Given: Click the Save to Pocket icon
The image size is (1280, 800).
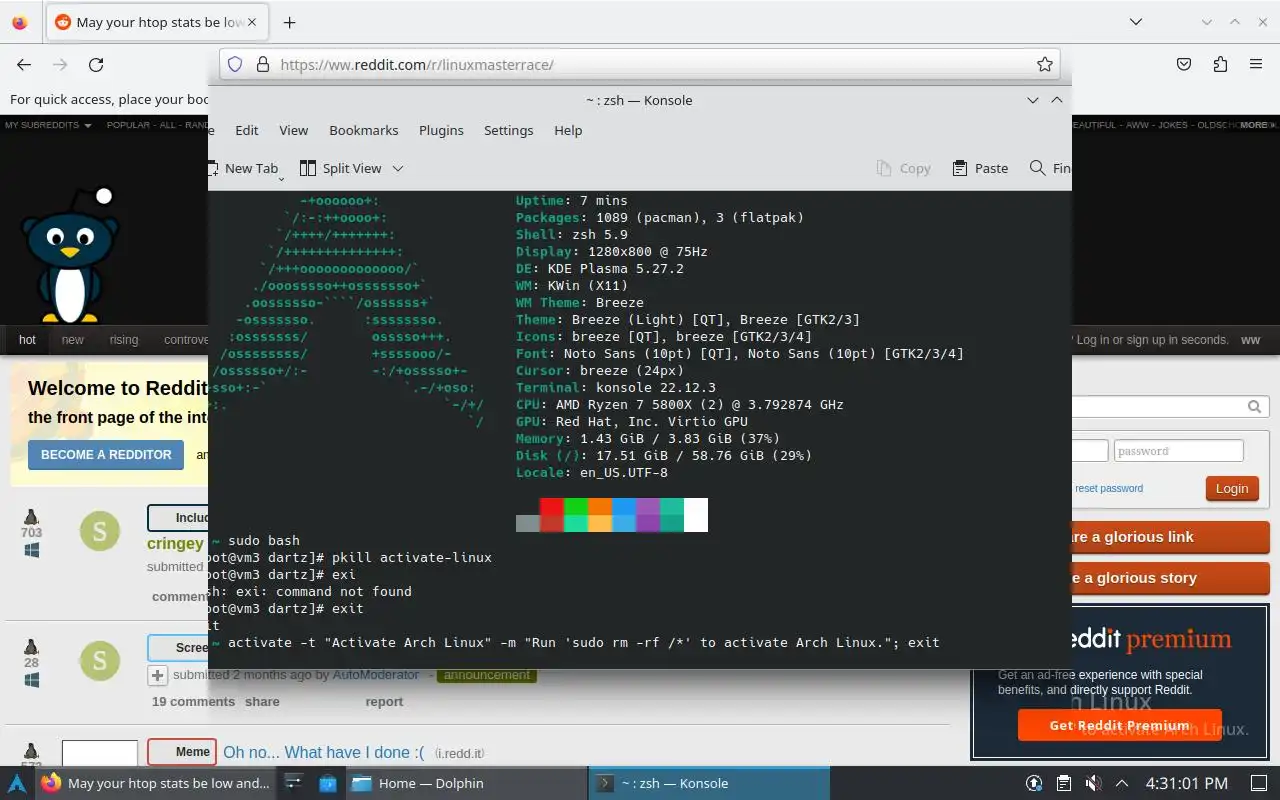Looking at the screenshot, I should pos(1184,64).
